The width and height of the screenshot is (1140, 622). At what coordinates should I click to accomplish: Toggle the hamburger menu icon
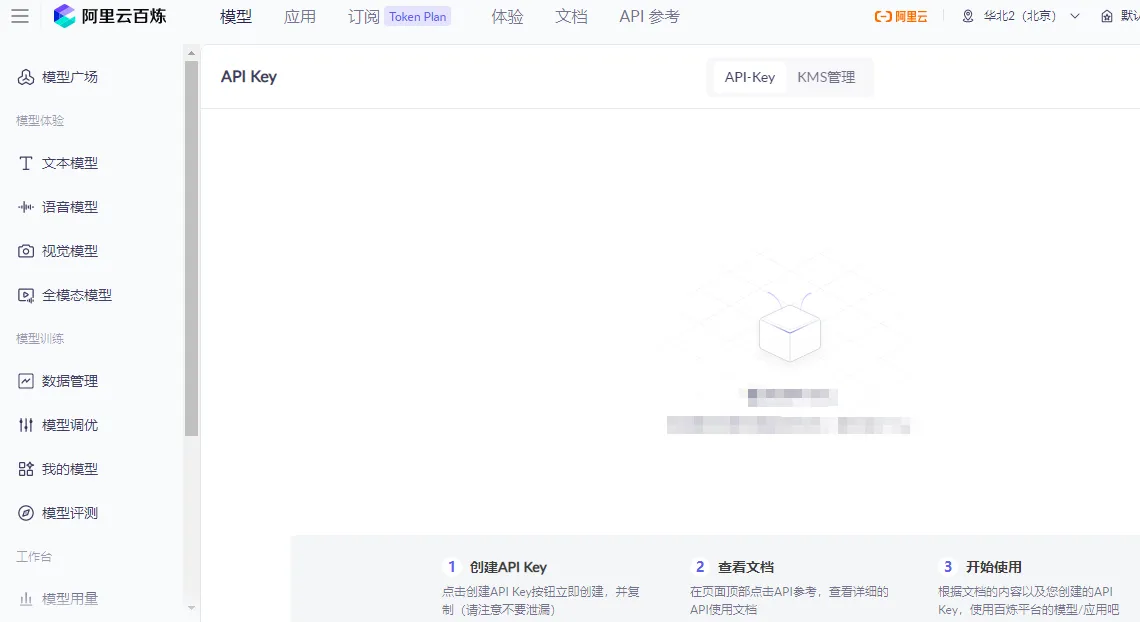20,16
